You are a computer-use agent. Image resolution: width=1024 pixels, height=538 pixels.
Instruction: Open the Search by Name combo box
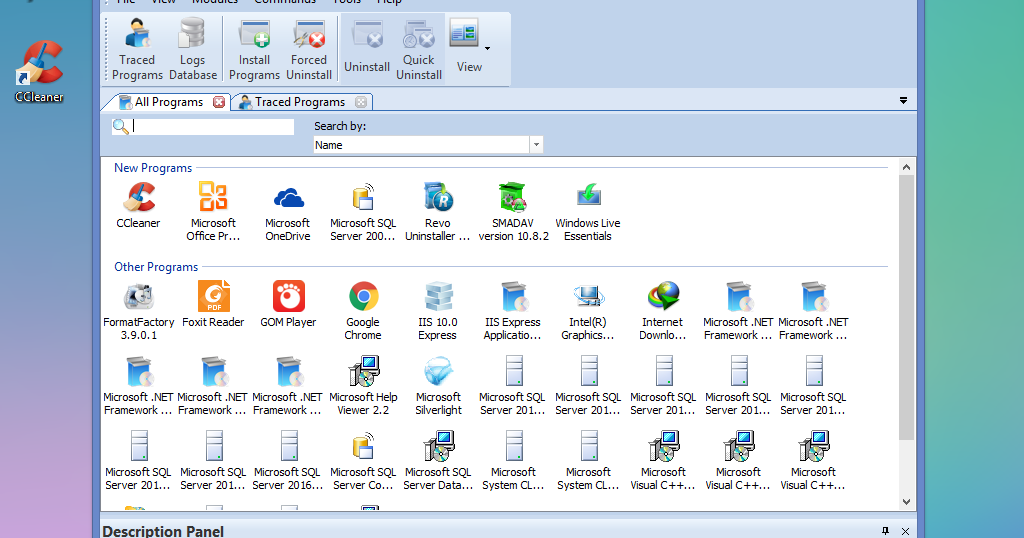pyautogui.click(x=428, y=145)
